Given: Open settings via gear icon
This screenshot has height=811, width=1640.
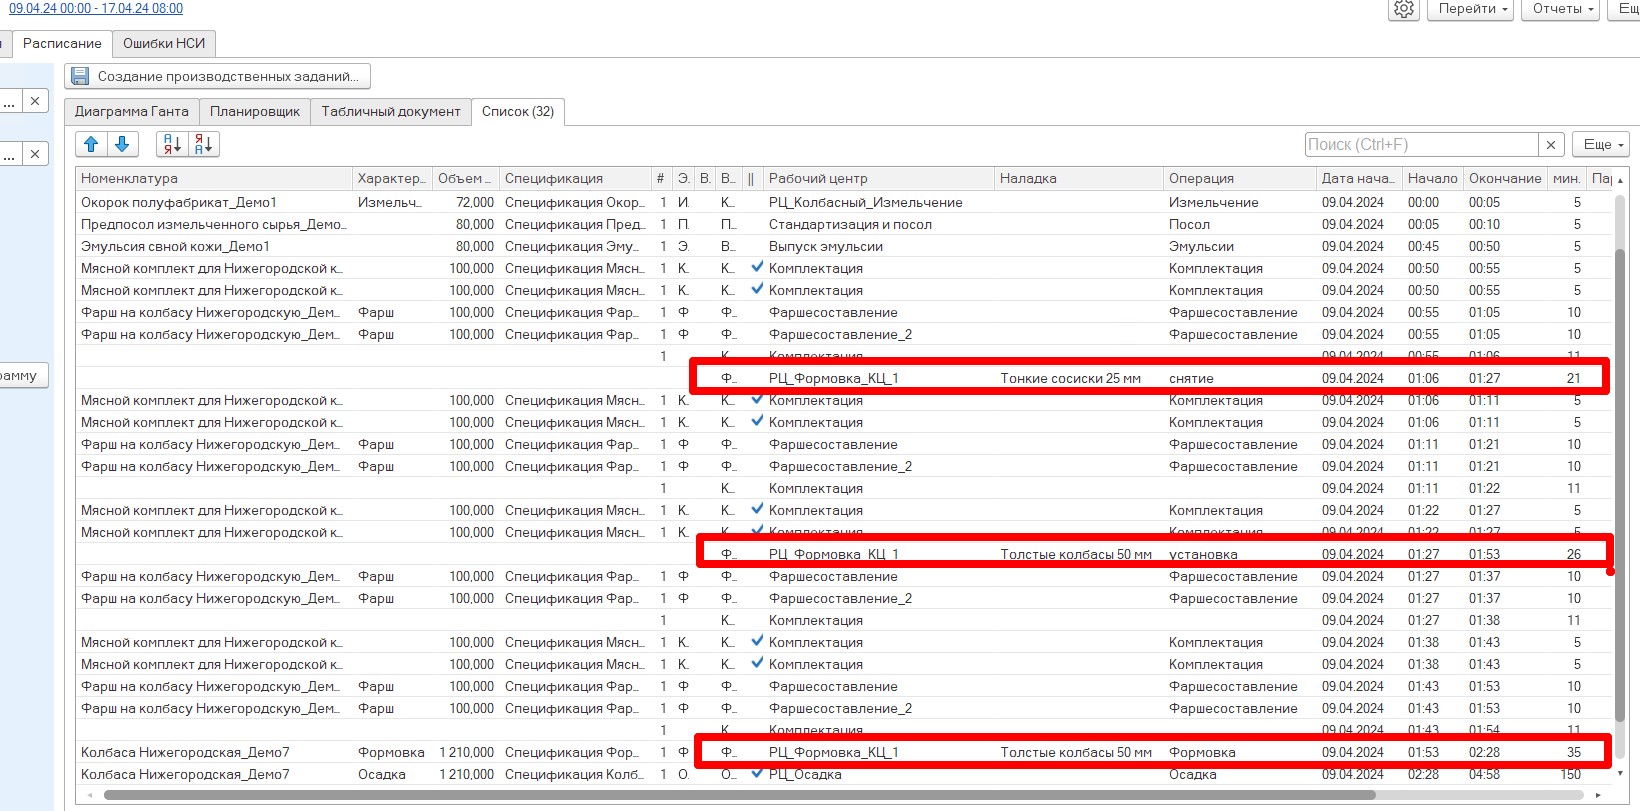Looking at the screenshot, I should 1404,9.
